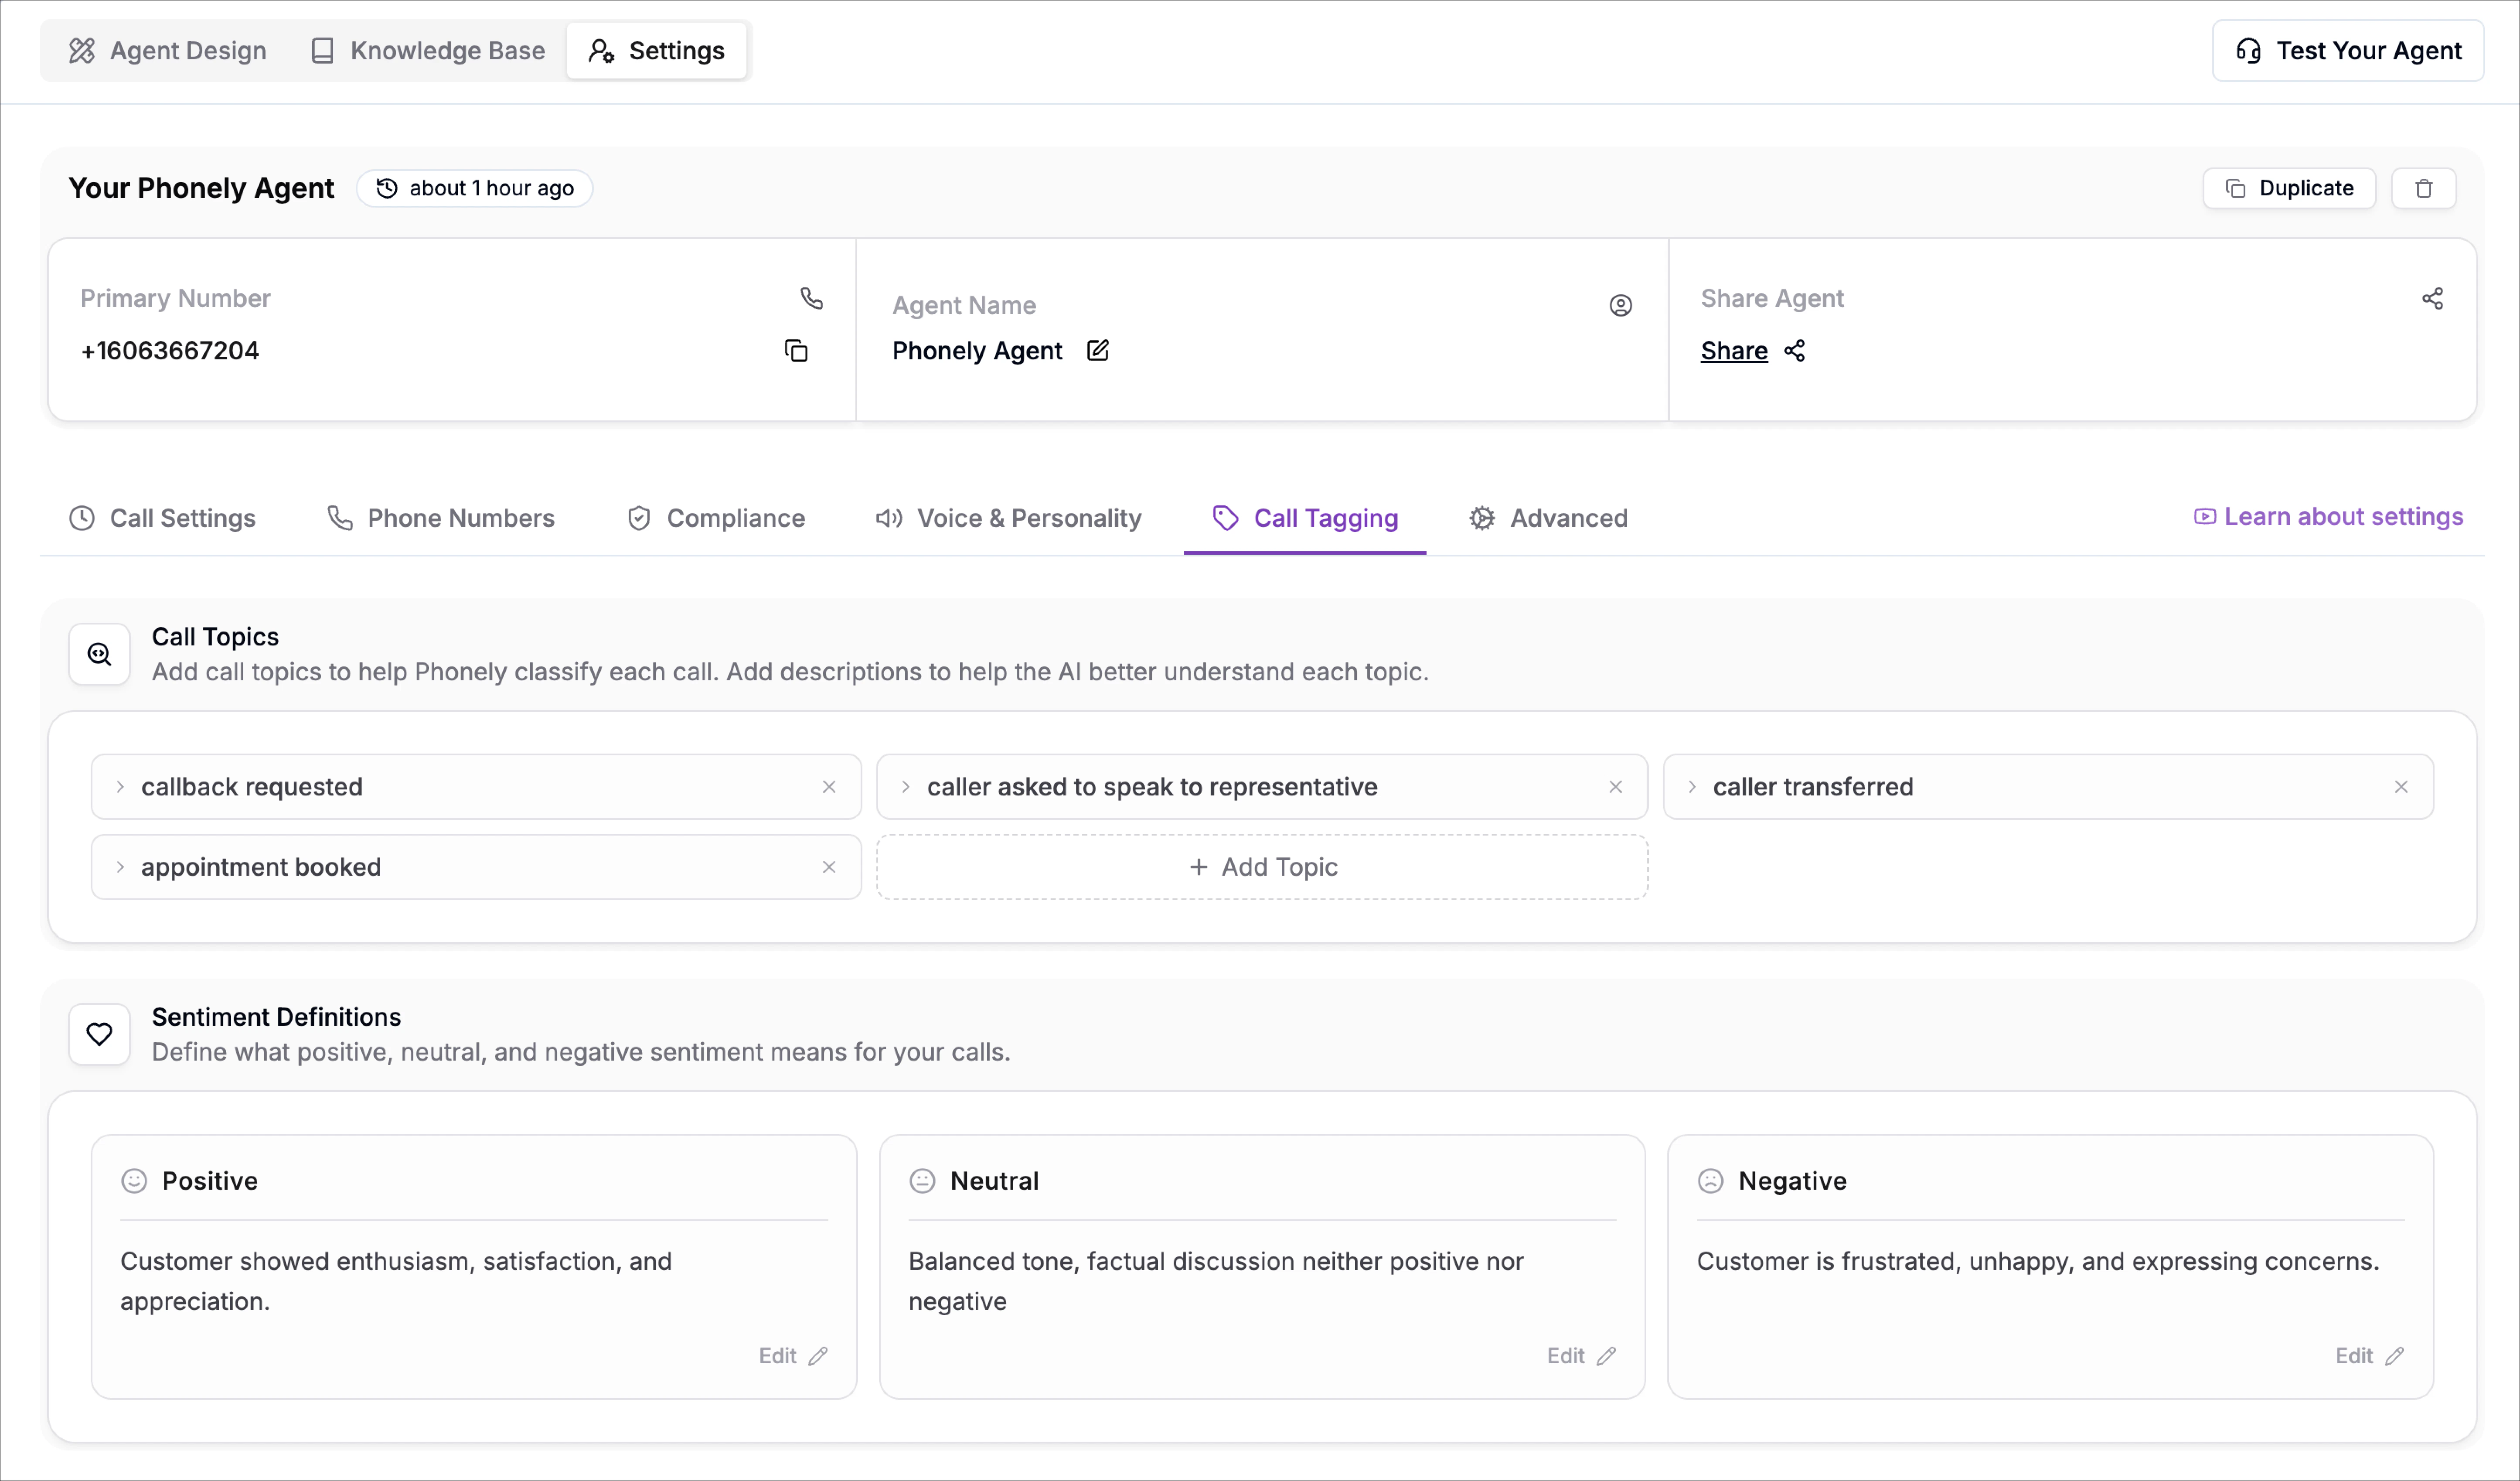Click the share icon next to Share link

click(1795, 351)
